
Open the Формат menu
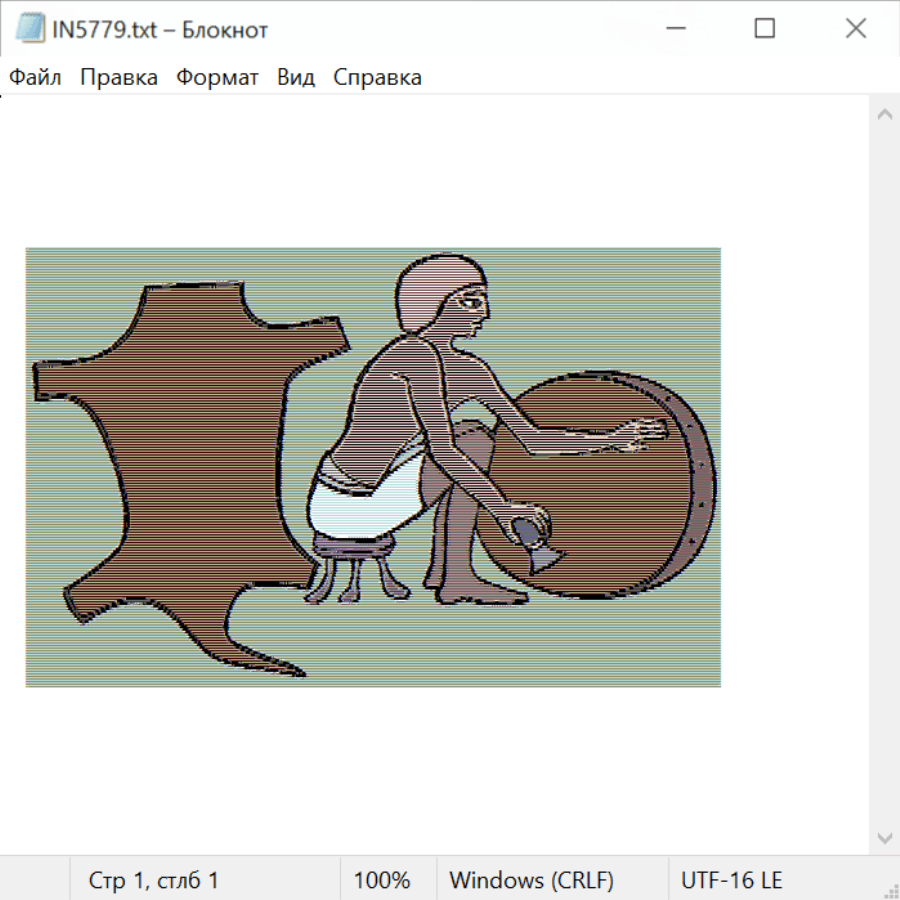[x=217, y=78]
